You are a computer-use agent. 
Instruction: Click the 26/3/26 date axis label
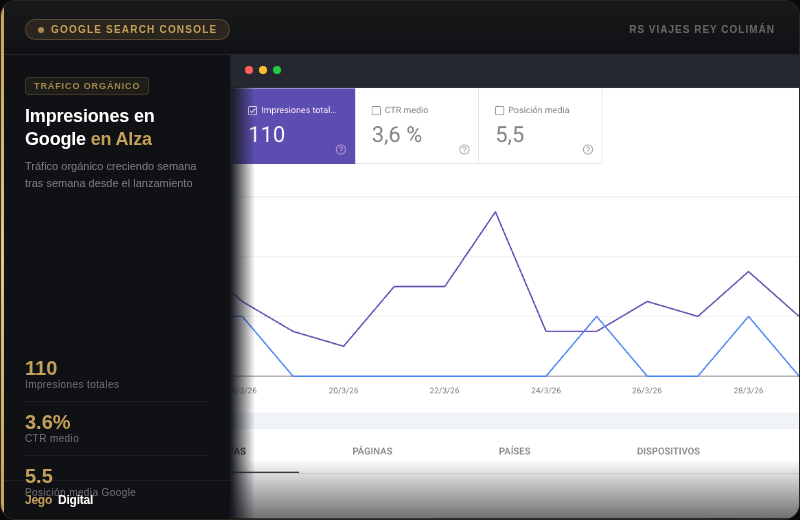647,390
